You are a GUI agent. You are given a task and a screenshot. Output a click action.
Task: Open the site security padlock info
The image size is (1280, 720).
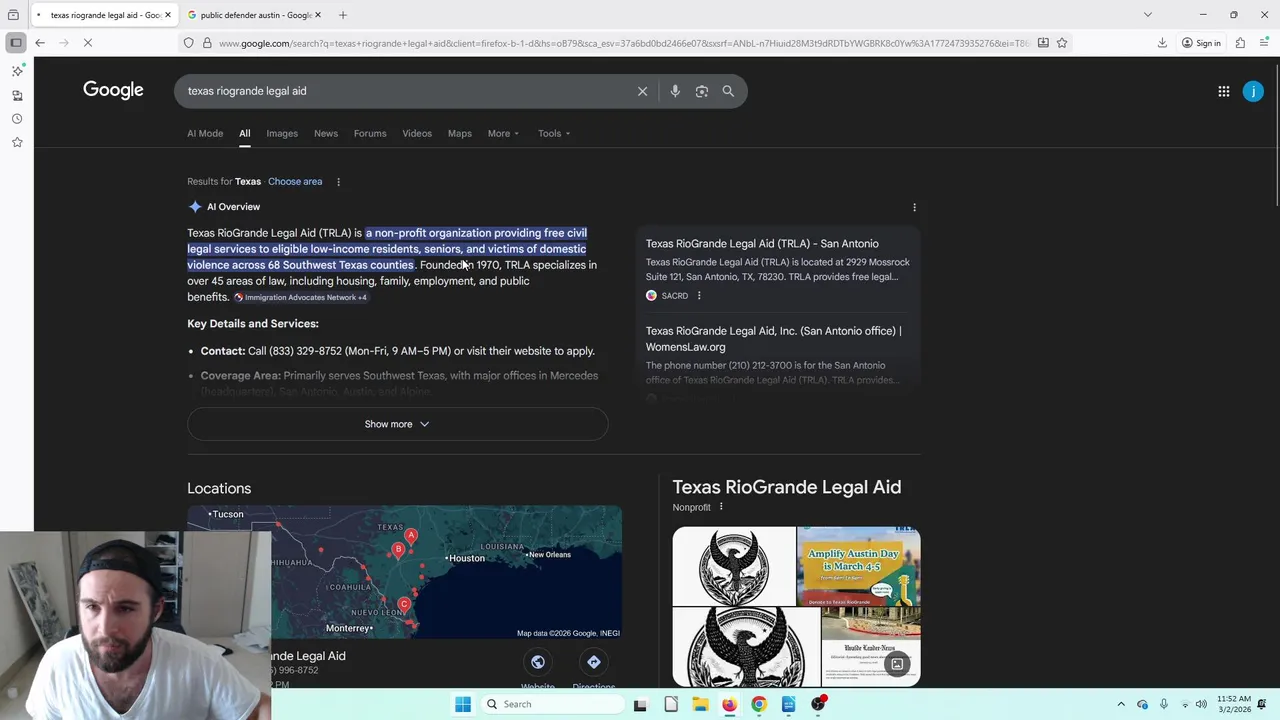tap(207, 43)
